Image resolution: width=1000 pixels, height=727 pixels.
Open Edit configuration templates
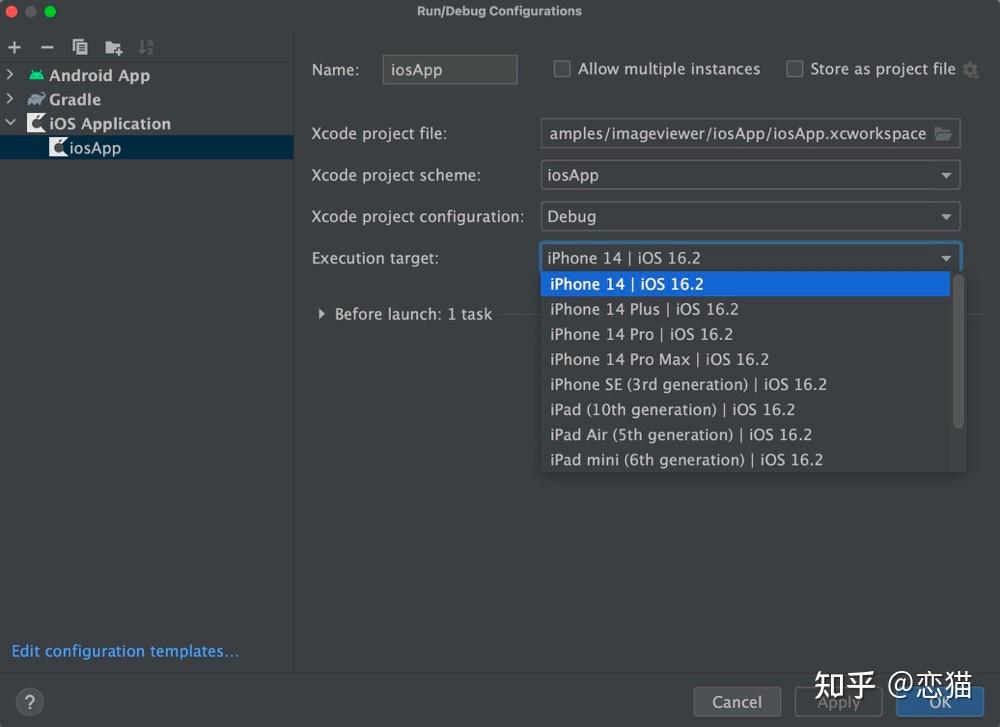point(124,651)
